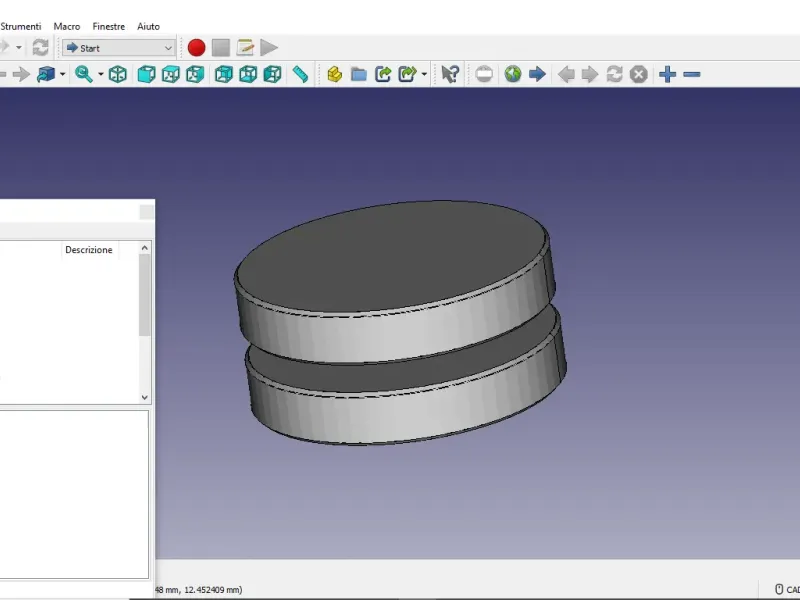Stop page loading with the grey X icon
The height and width of the screenshot is (600, 800).
coord(639,74)
